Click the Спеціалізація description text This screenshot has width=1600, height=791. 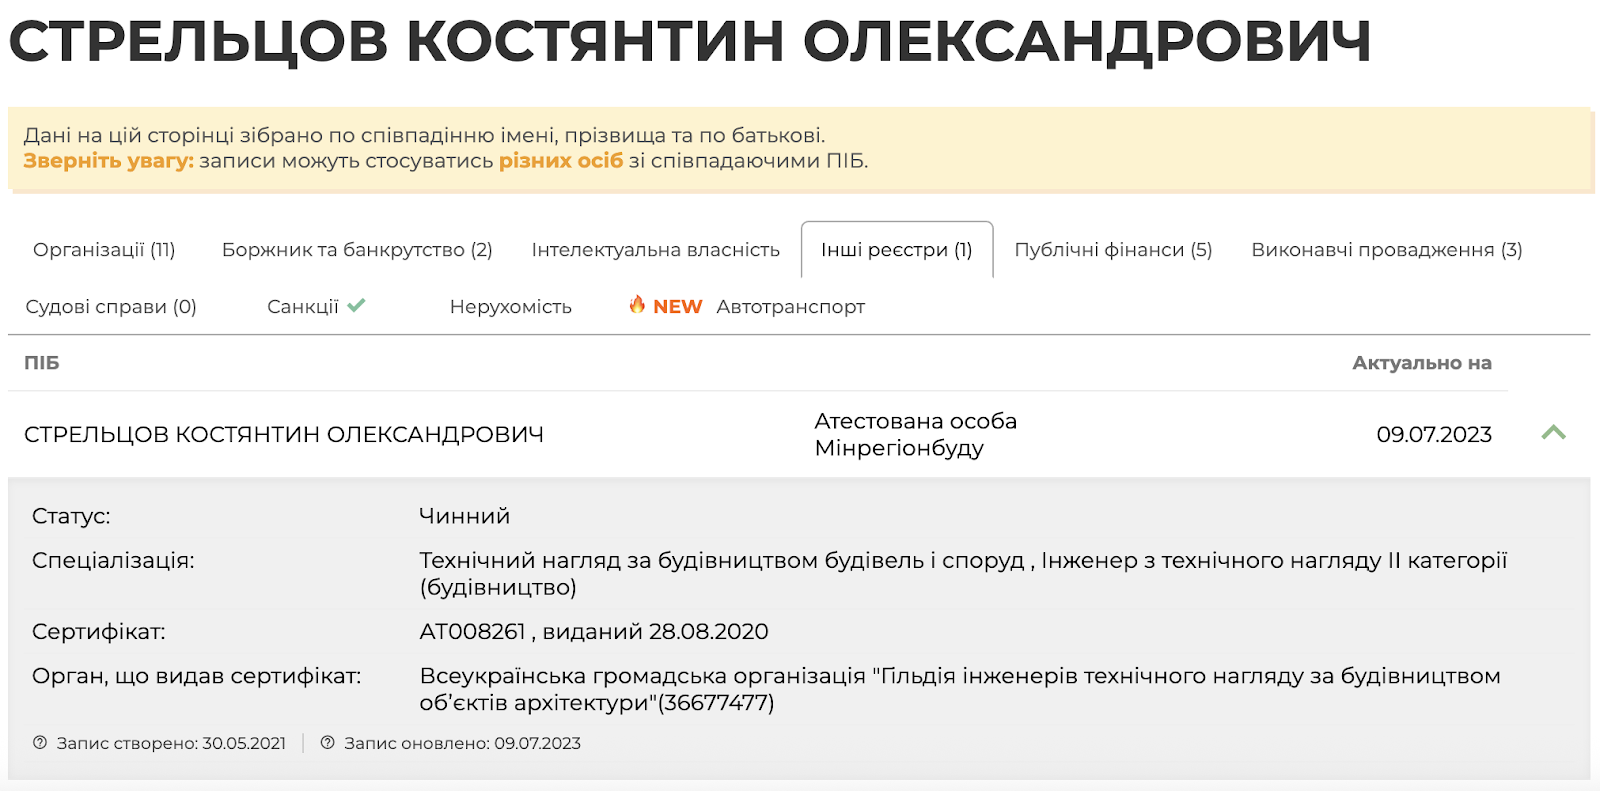pos(963,574)
